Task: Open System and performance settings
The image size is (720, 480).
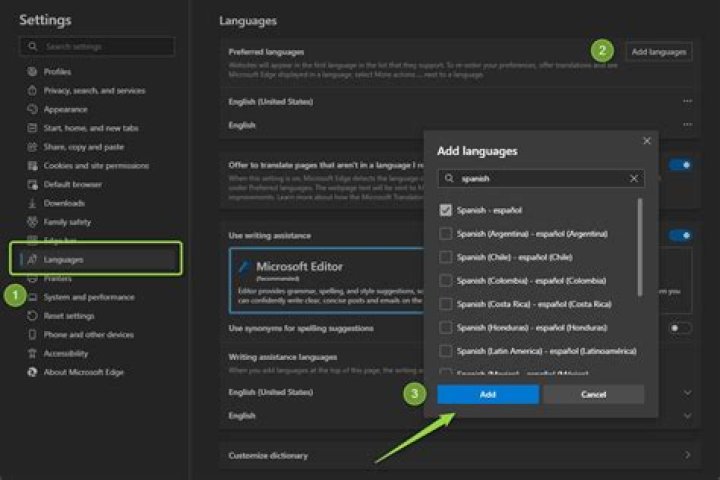Action: [x=89, y=297]
